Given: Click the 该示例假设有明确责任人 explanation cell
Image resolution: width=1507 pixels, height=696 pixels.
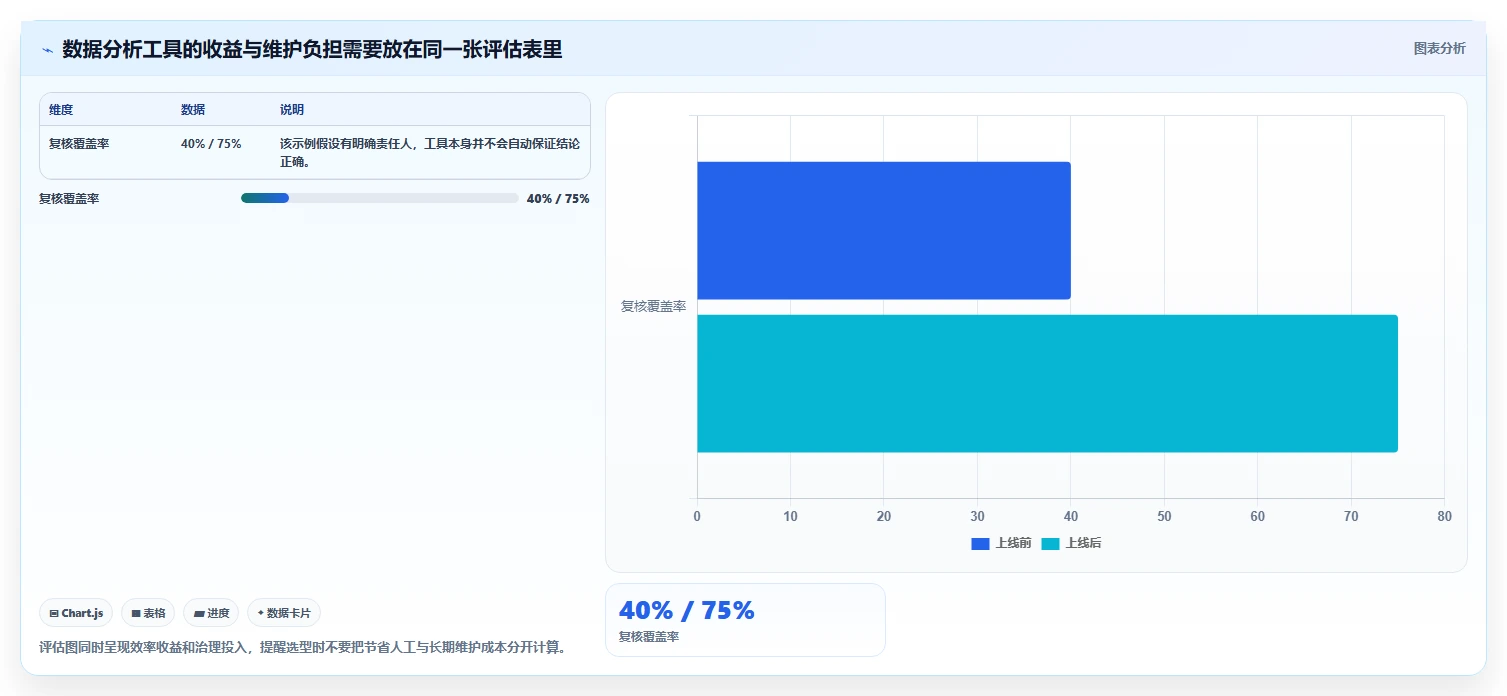Looking at the screenshot, I should coord(429,153).
